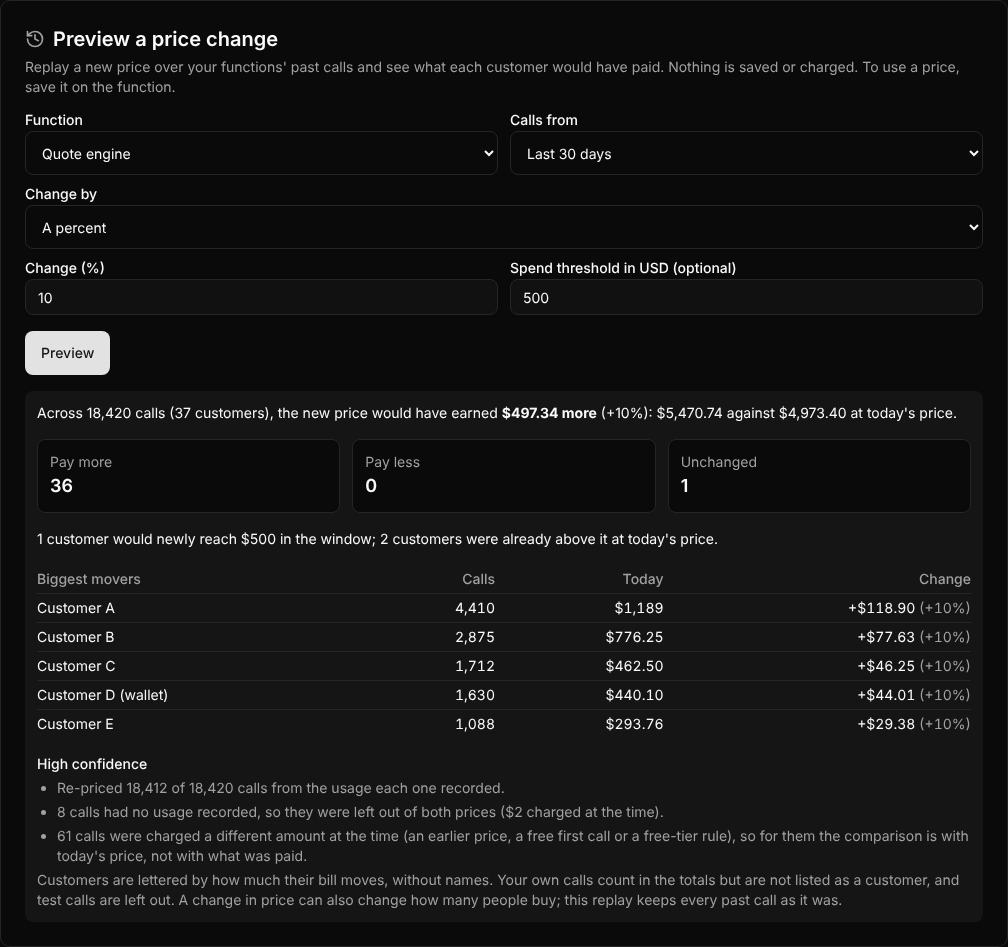
Task: Click the Change (%) input field
Action: [261, 297]
